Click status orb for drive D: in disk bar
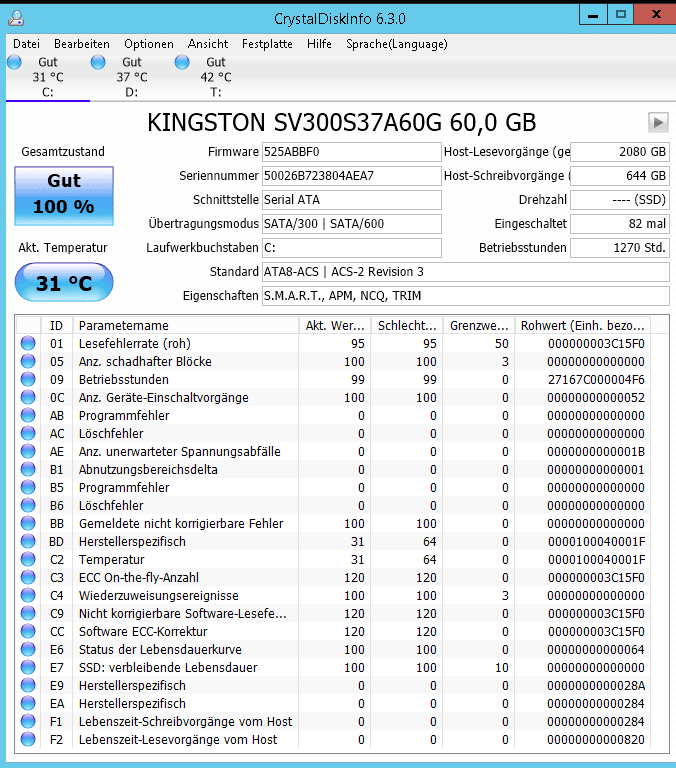Image resolution: width=676 pixels, height=768 pixels. 98,62
